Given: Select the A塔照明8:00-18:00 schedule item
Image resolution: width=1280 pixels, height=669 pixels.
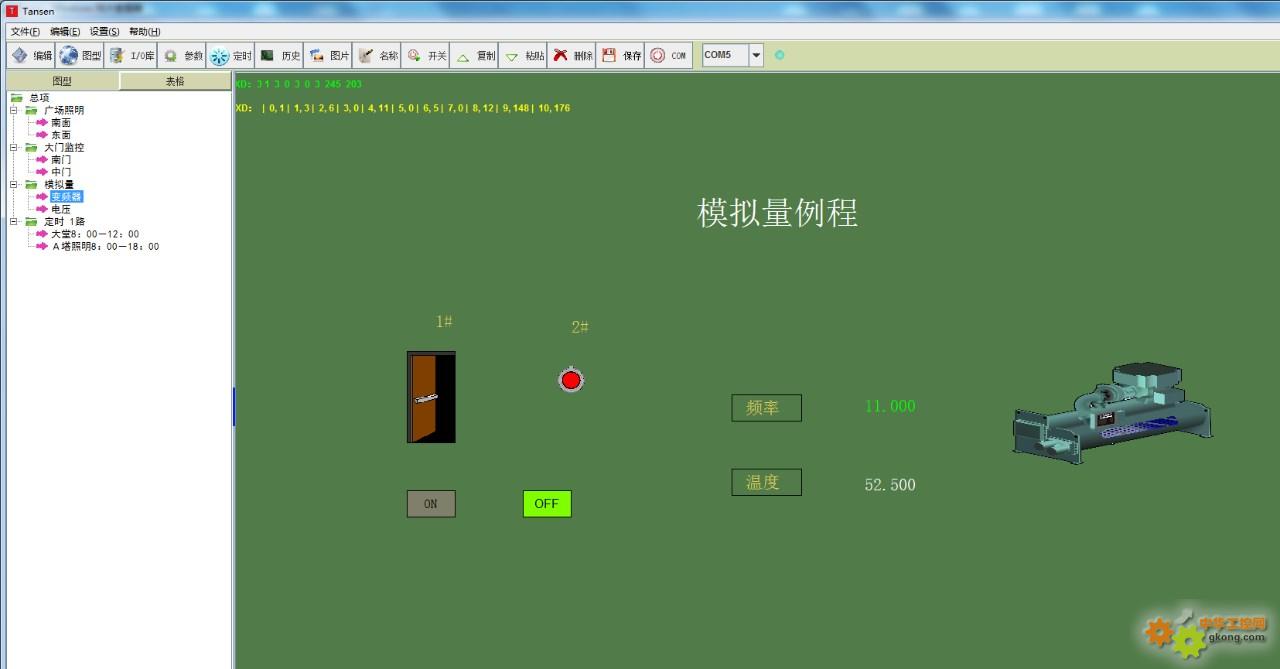Looking at the screenshot, I should point(105,246).
